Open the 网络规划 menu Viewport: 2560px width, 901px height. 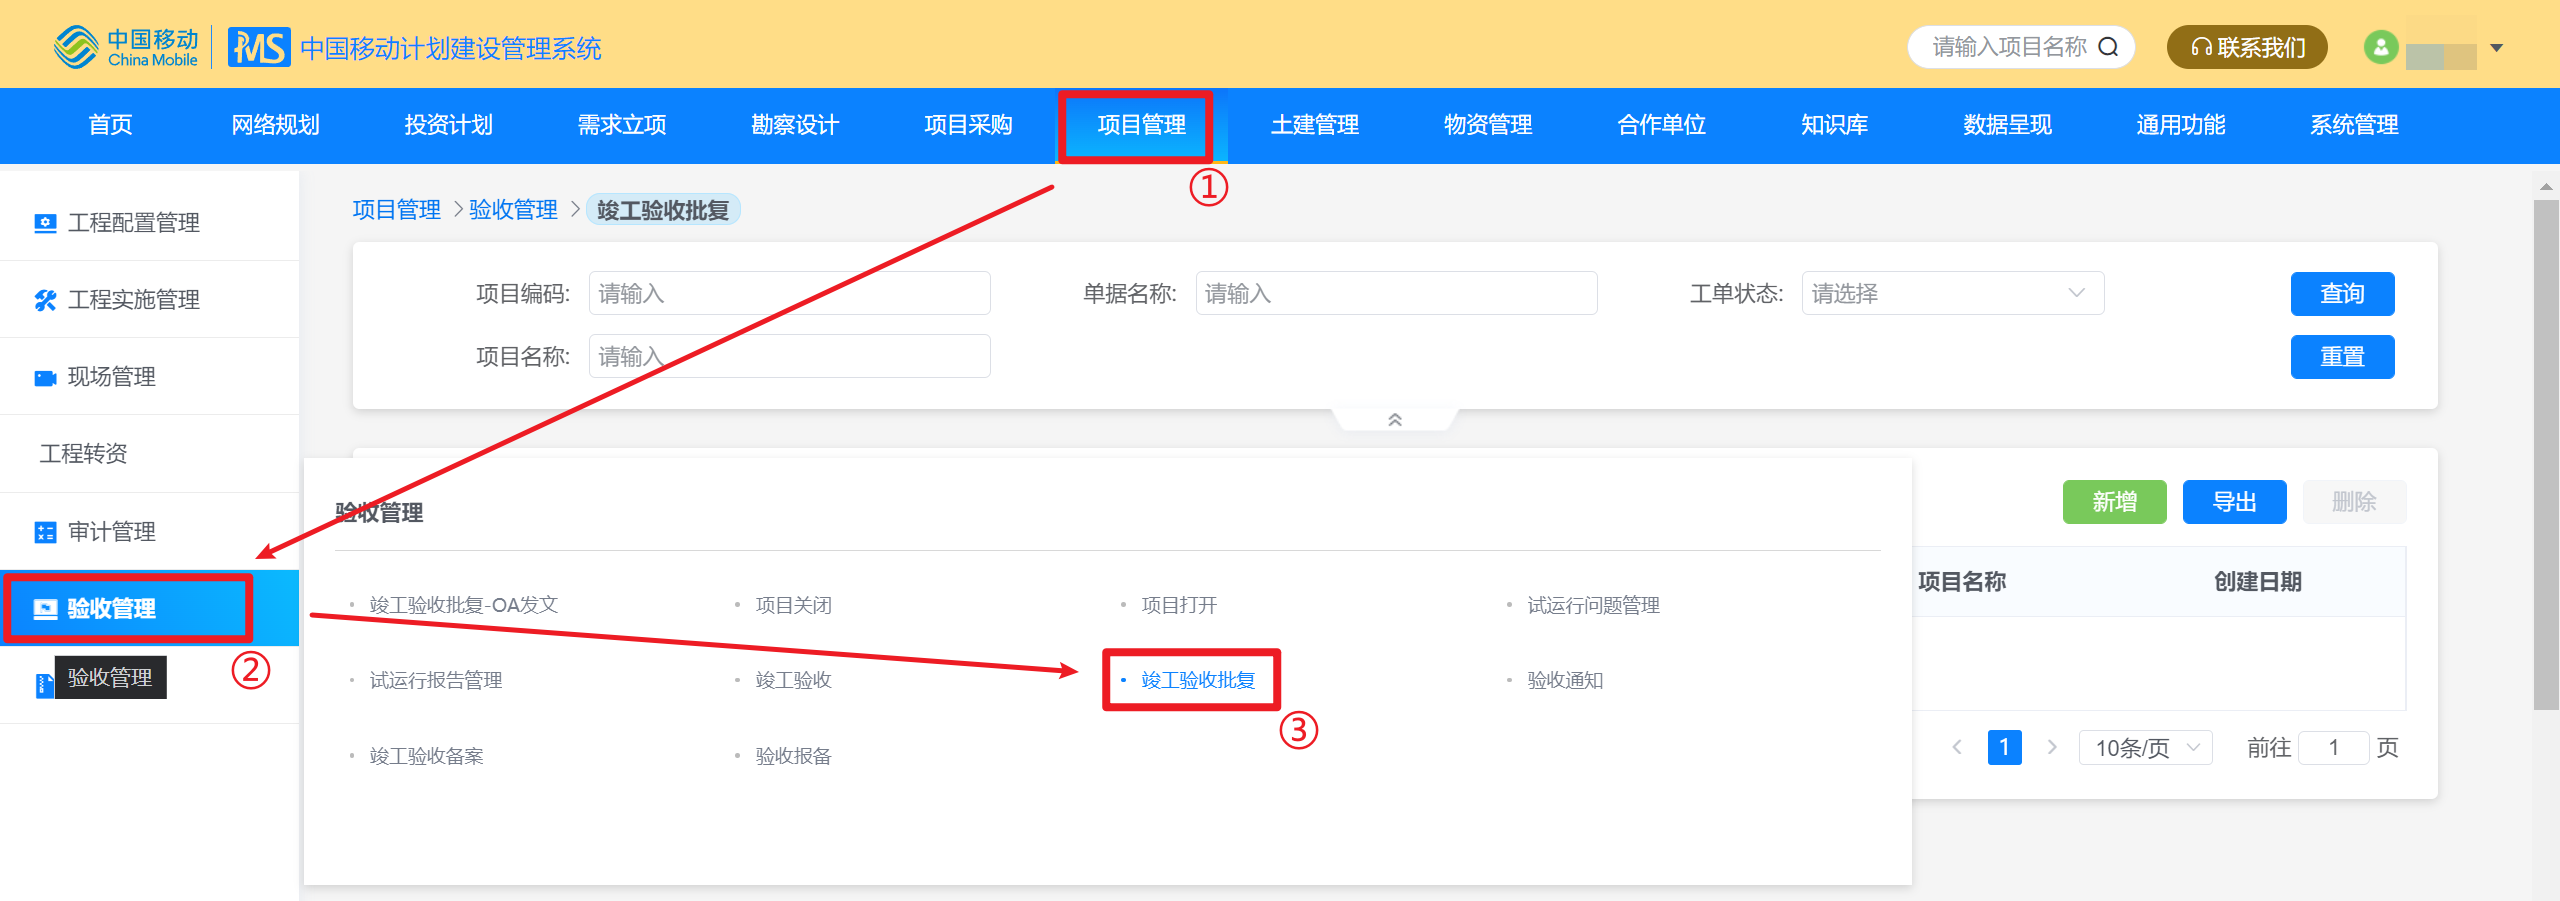(275, 125)
